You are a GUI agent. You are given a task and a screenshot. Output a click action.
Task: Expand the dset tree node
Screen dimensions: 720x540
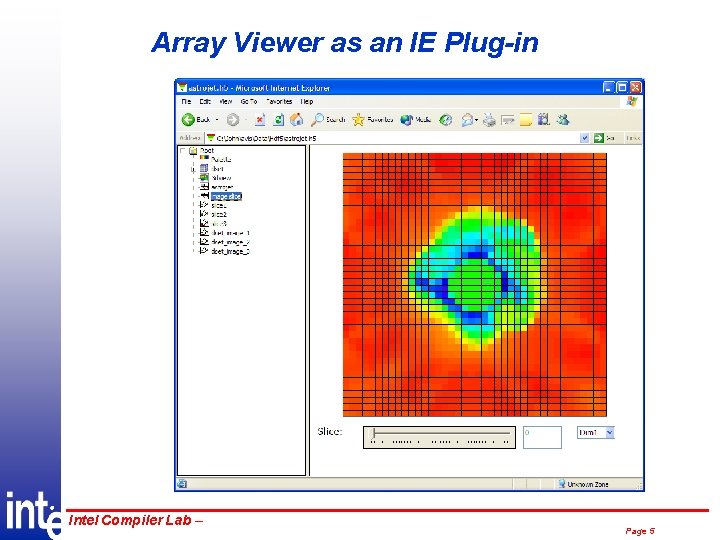tap(193, 169)
